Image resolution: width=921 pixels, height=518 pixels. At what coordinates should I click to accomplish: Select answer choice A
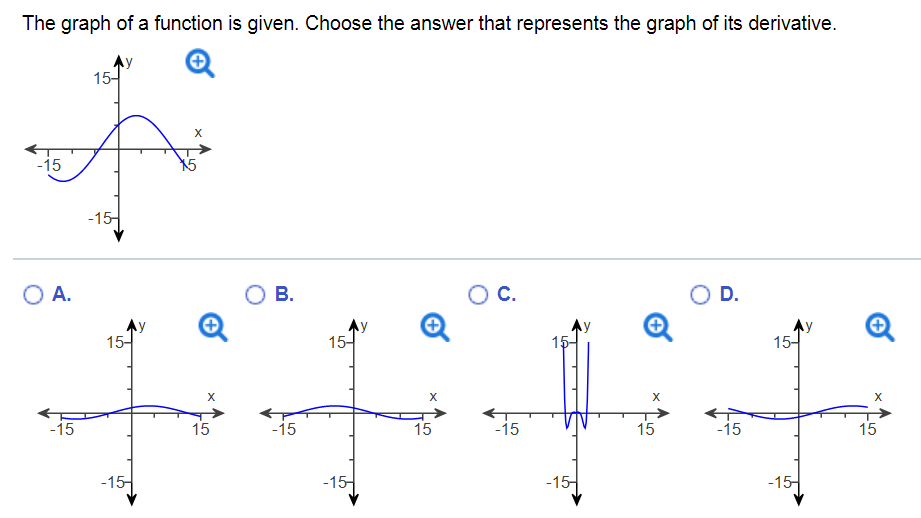point(33,294)
